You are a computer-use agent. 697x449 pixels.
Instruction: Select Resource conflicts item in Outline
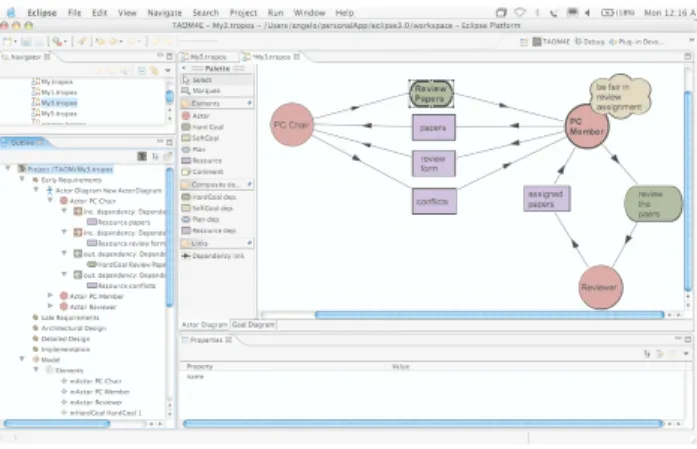tap(122, 286)
